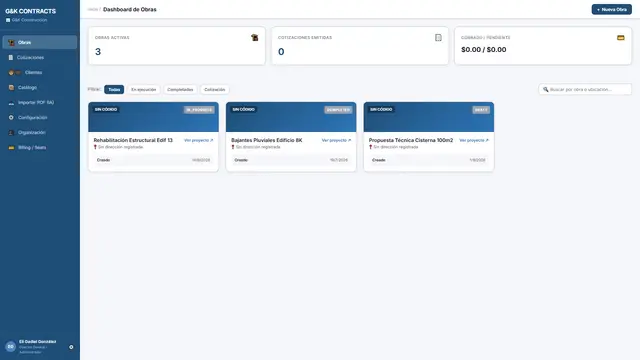Click the SIN CÓDIGO tag on Propuesta Técnica Cisterna card
The image size is (640, 360).
pyautogui.click(x=381, y=109)
